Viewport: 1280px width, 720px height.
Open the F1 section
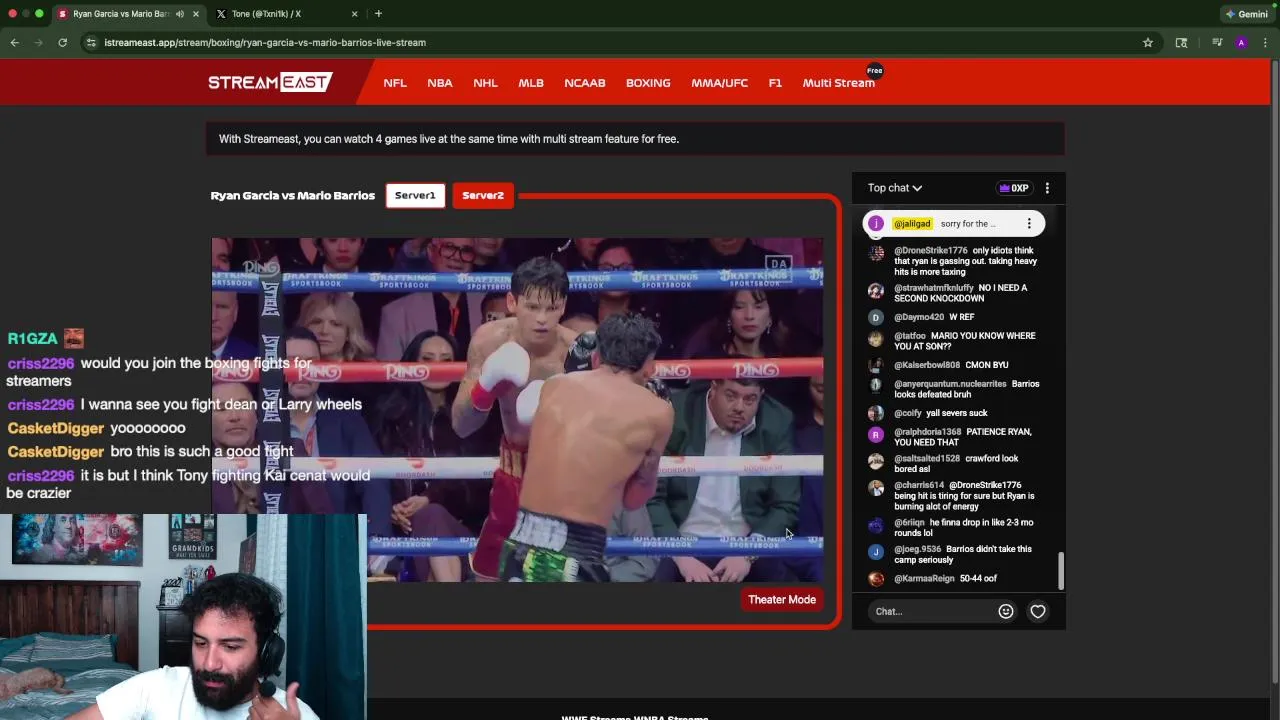tap(775, 83)
